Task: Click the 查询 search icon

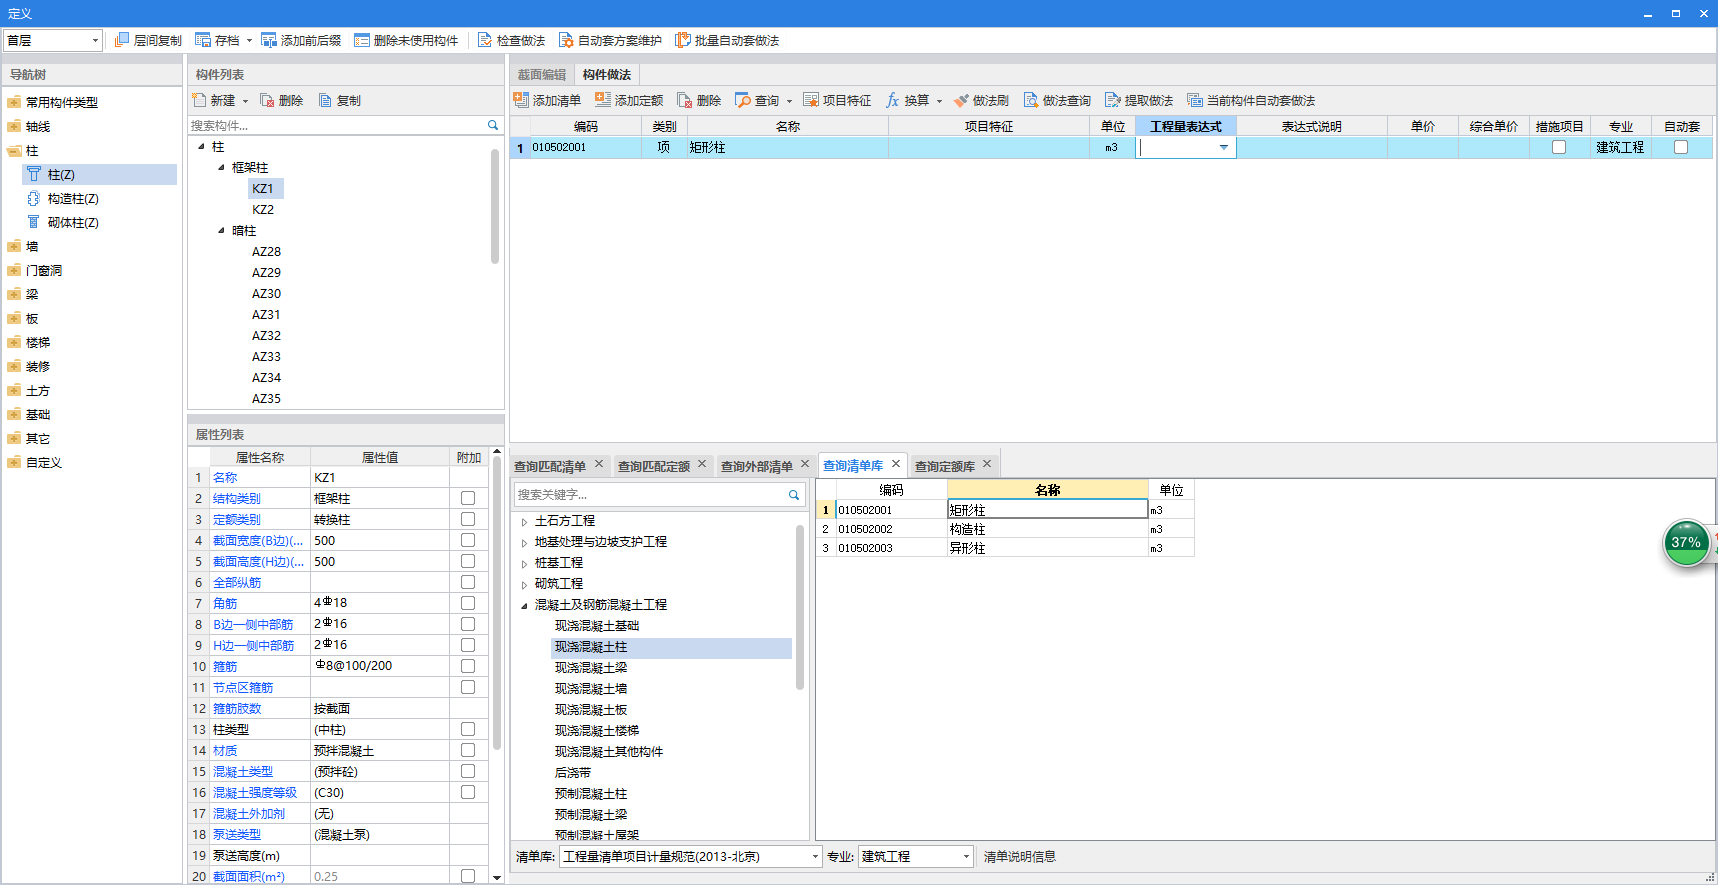Action: pyautogui.click(x=743, y=100)
